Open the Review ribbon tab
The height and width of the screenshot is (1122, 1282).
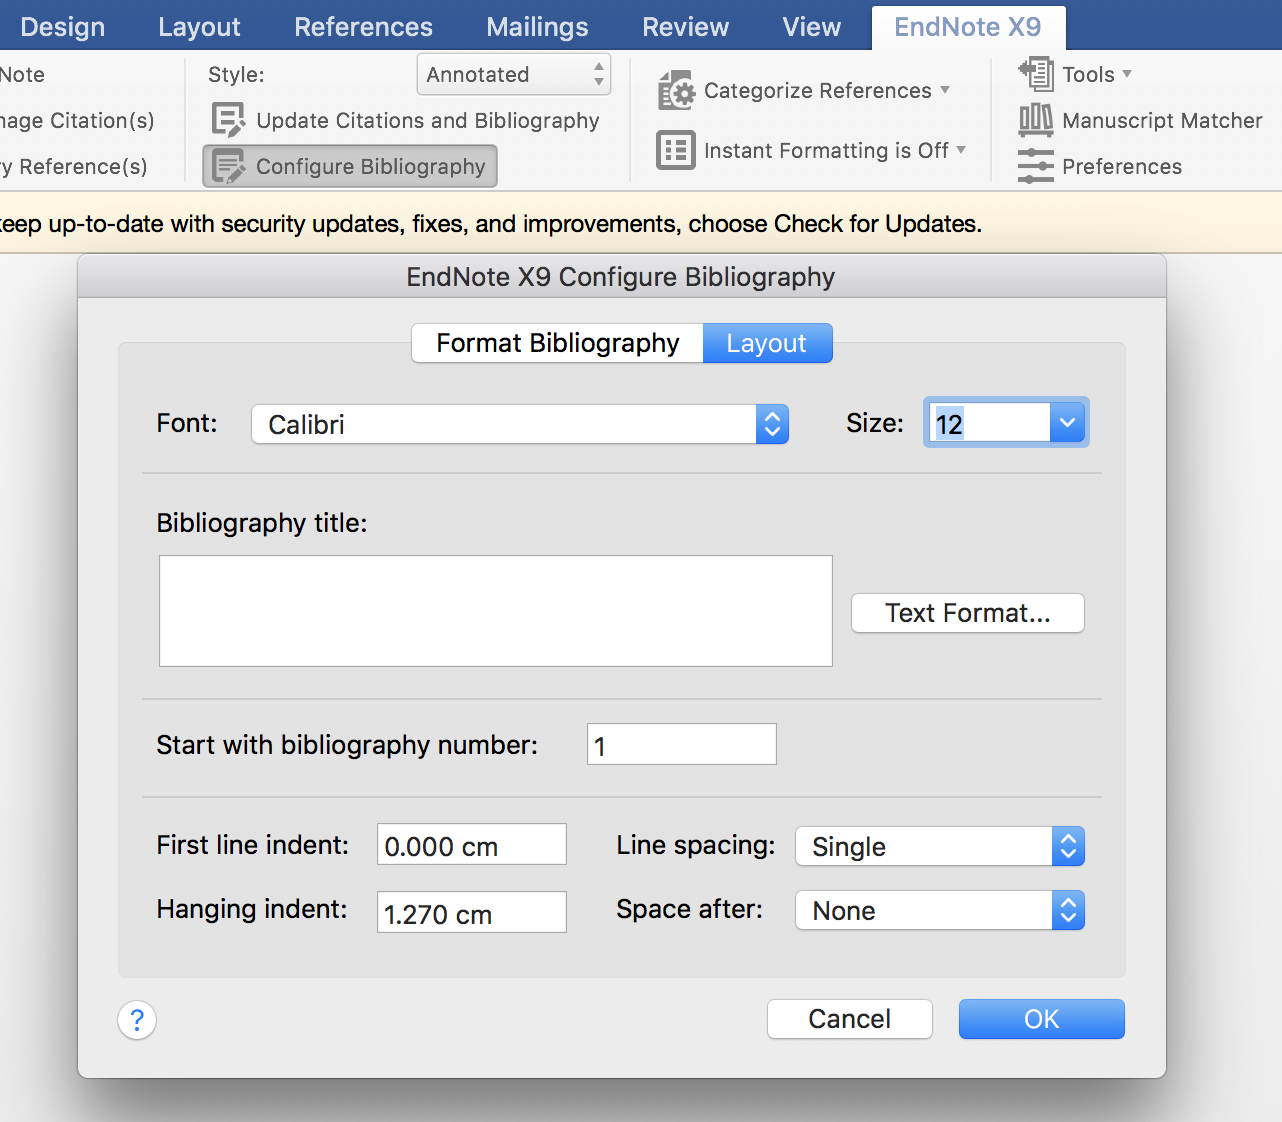685,27
